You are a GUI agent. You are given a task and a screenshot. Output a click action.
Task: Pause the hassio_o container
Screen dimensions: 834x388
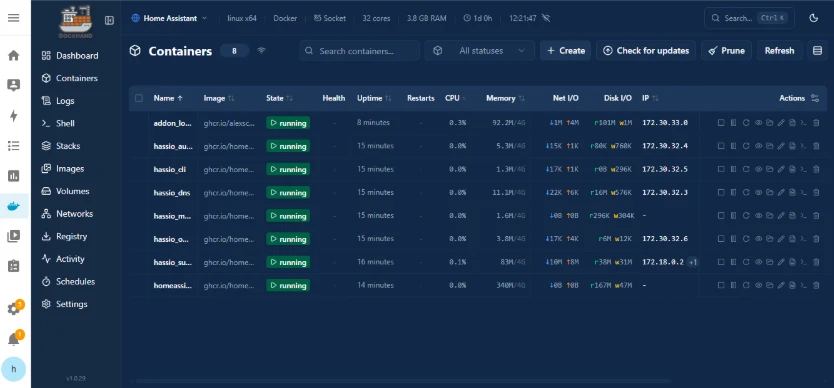[733, 239]
